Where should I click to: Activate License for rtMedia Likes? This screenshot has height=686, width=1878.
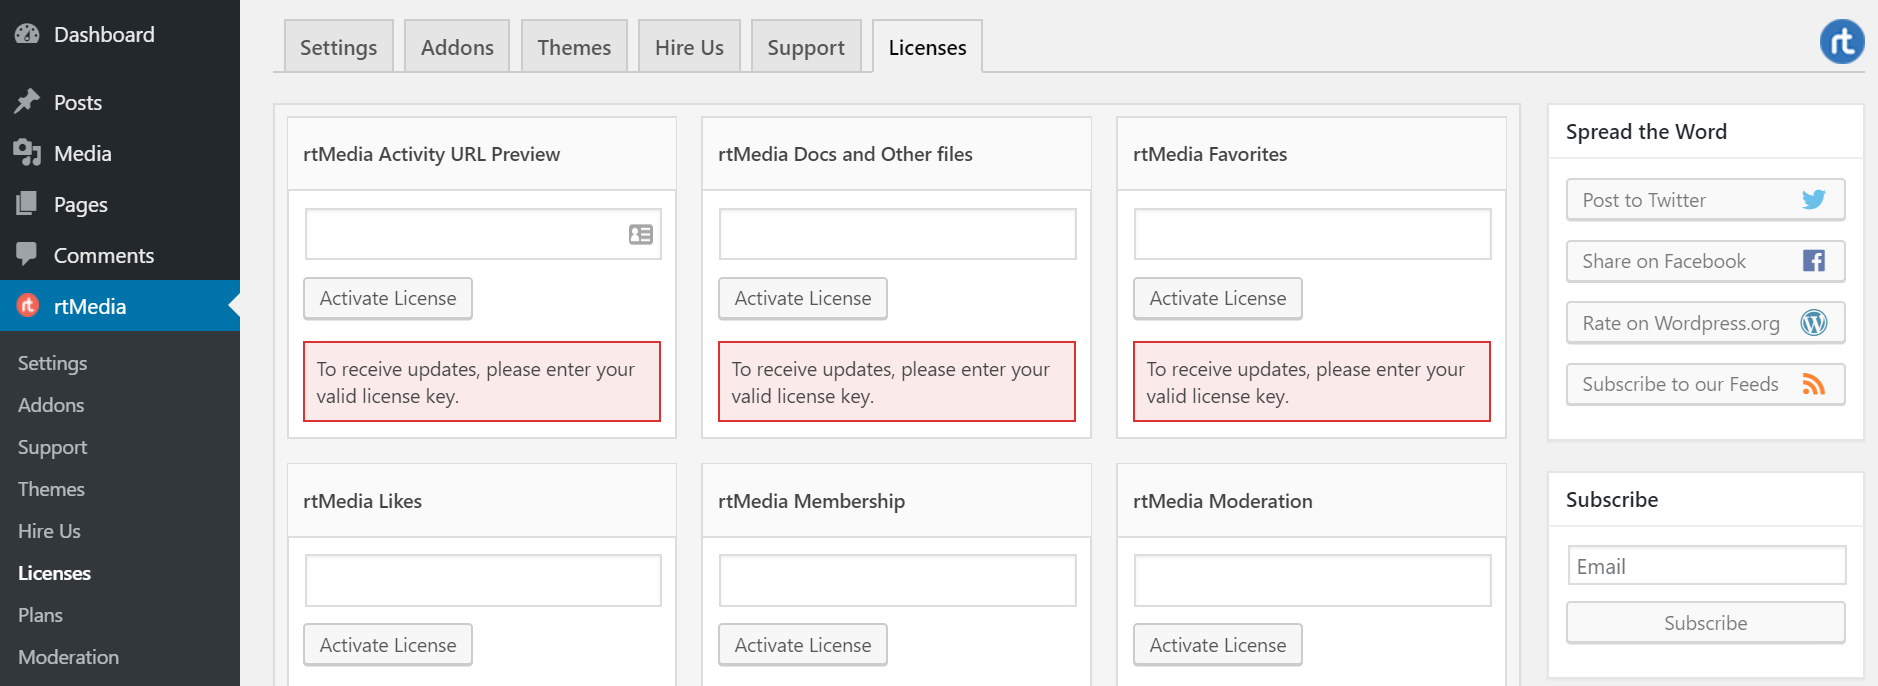[388, 645]
